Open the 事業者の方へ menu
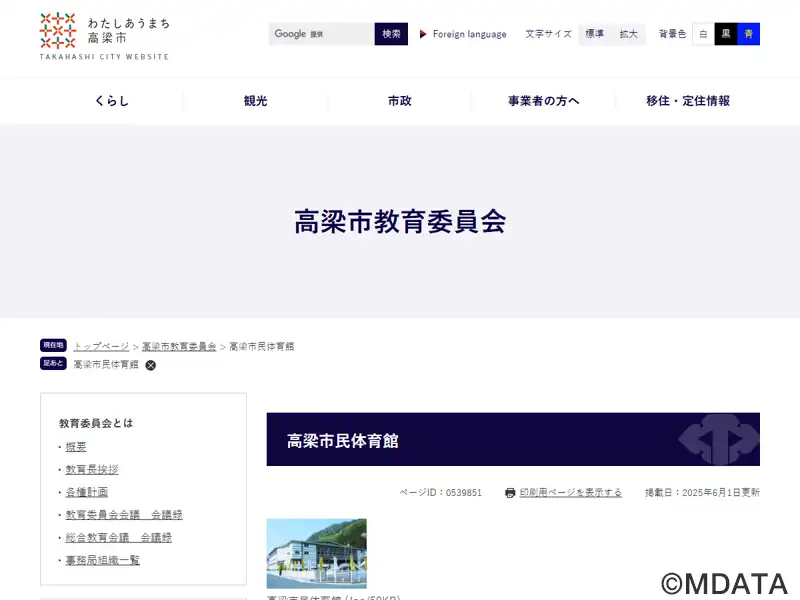Viewport: 800px width, 600px height. 544,101
